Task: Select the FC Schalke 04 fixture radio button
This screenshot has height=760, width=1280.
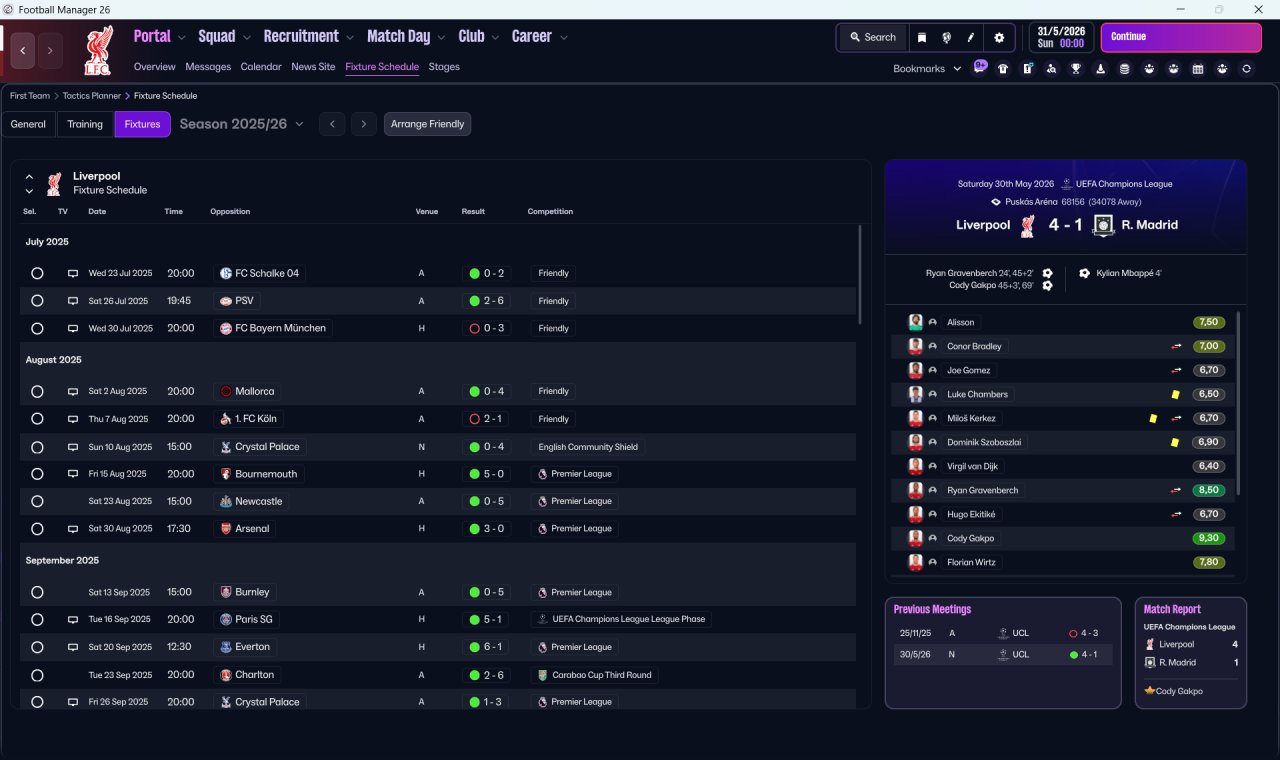Action: [x=37, y=273]
